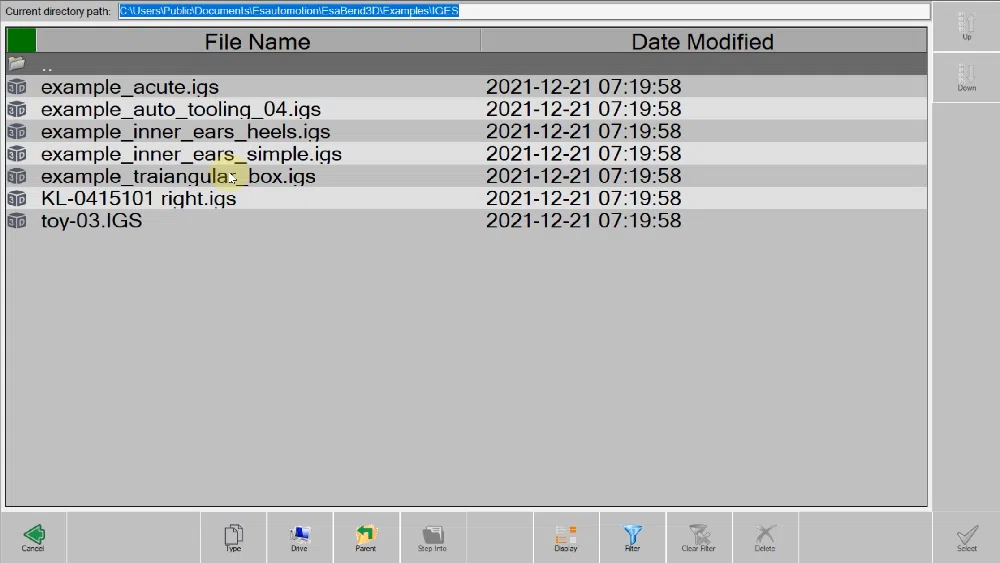1000x563 pixels.
Task: Click file icon beside toy-03.IGS
Action: coord(17,221)
